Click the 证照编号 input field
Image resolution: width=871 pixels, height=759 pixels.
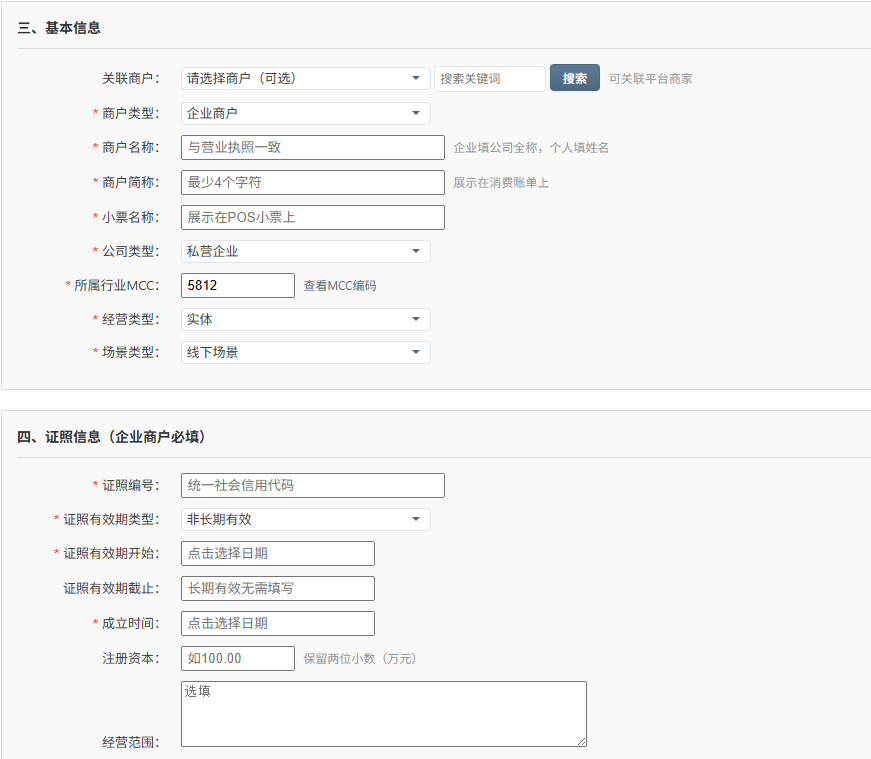pos(312,485)
